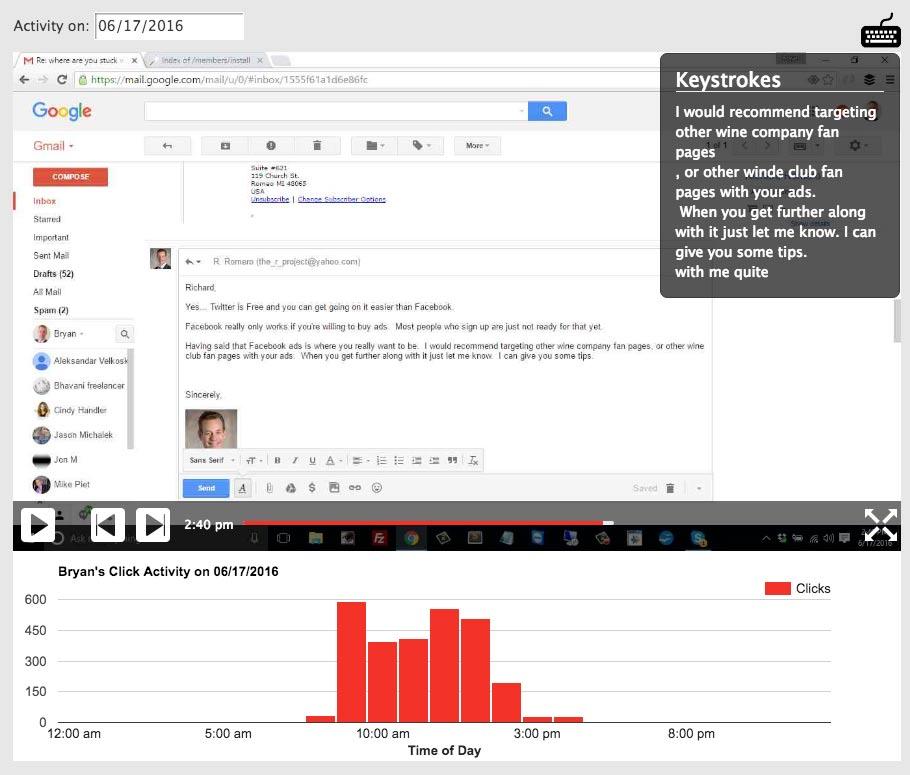
Task: Open chat with Mike Piet
Action: pyautogui.click(x=62, y=484)
